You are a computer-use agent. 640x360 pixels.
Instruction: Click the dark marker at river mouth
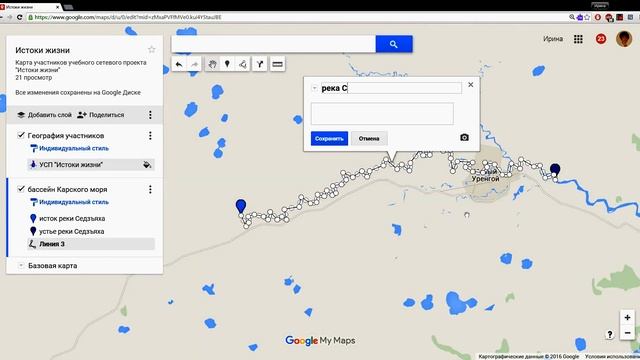pos(555,170)
